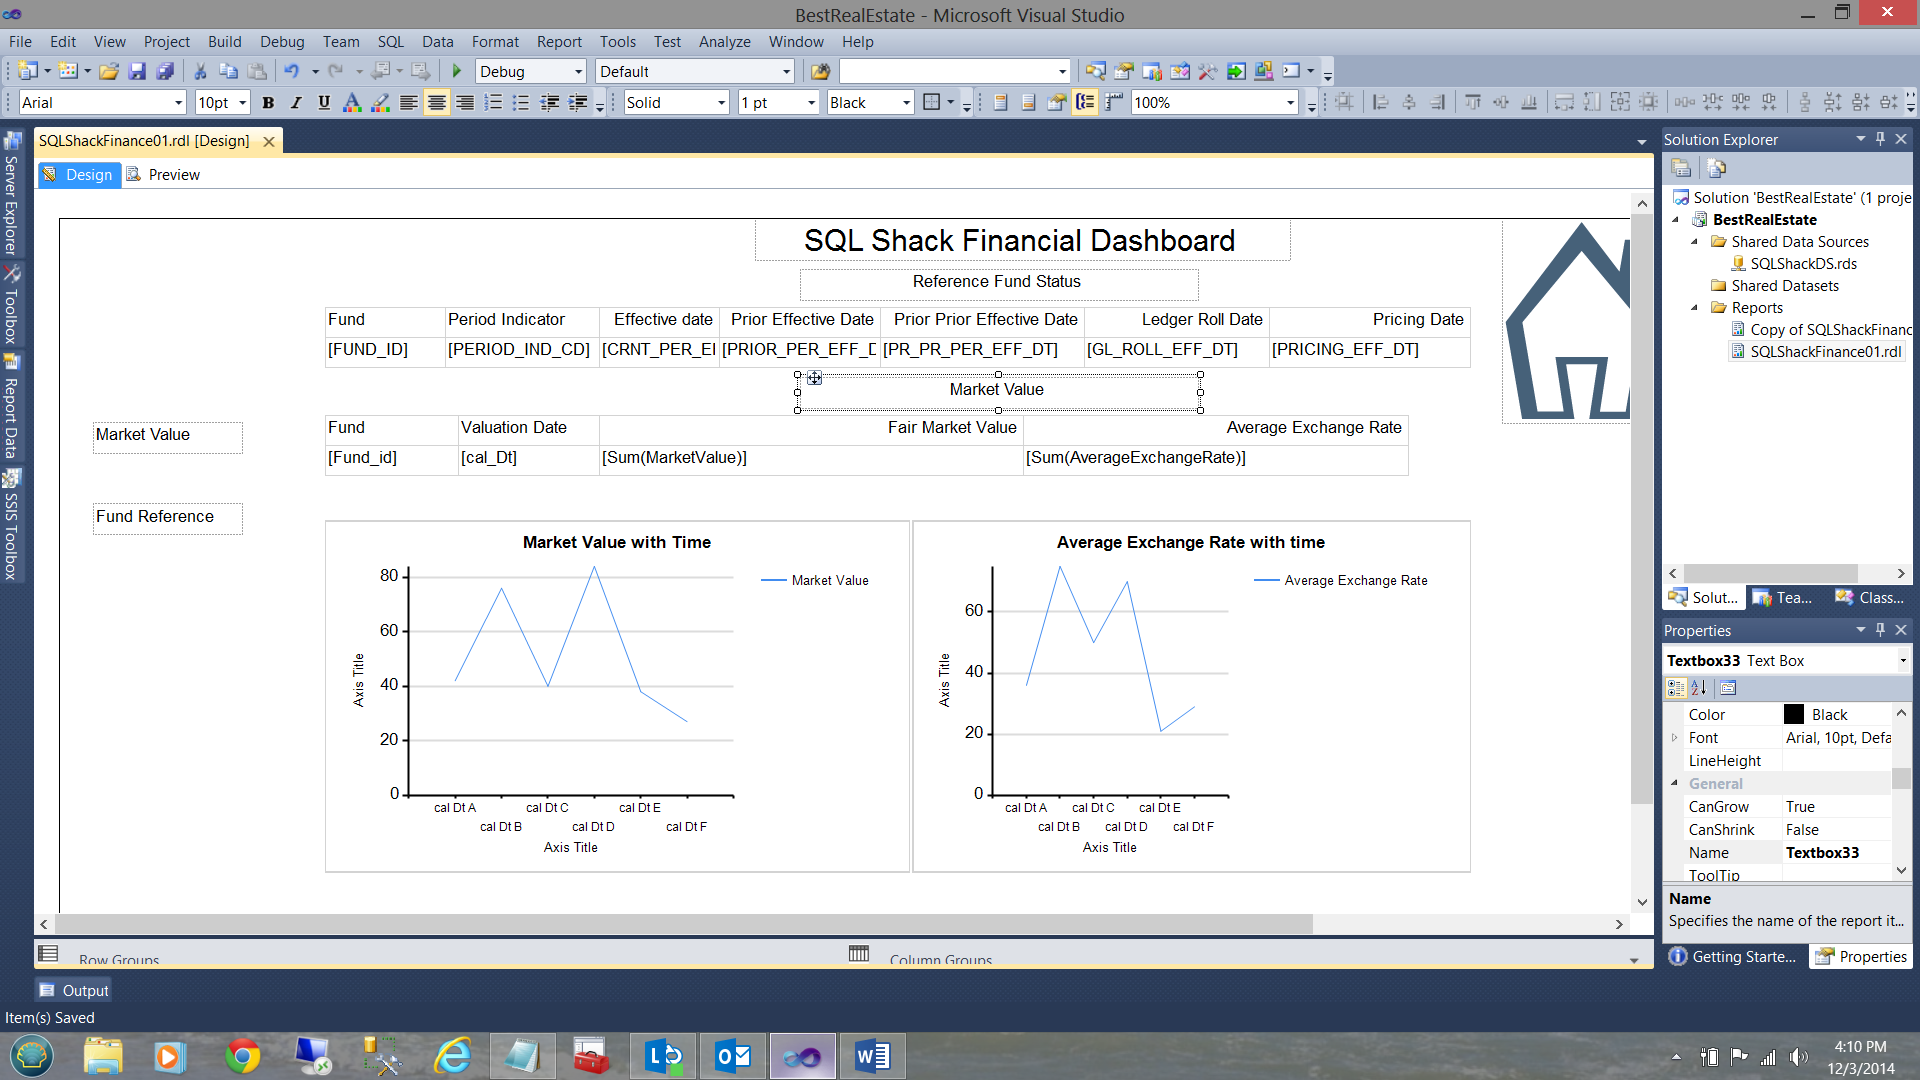Click the Cut scissors icon
The height and width of the screenshot is (1080, 1920).
click(200, 71)
